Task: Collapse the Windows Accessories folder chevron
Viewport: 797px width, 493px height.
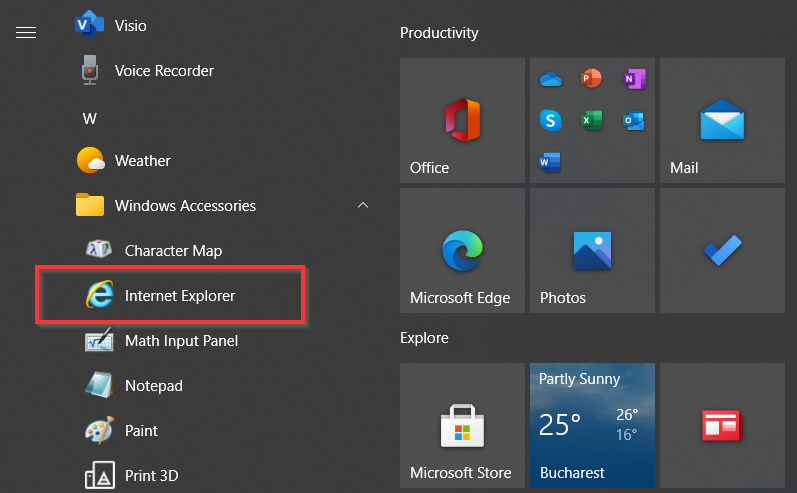Action: coord(362,206)
